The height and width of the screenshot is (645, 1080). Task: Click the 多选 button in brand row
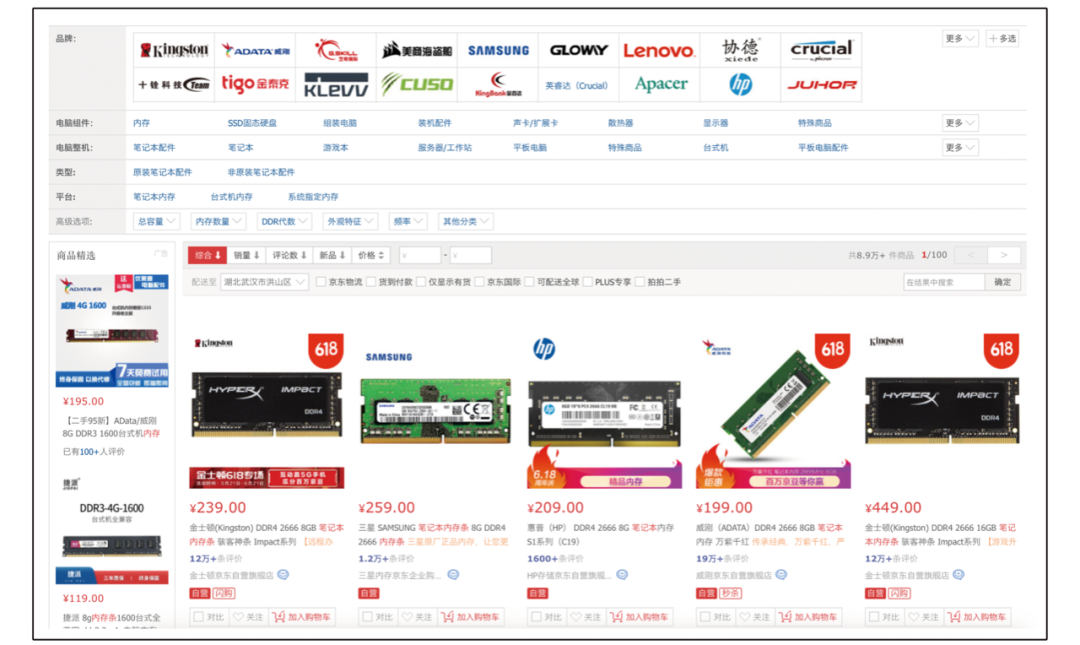[x=1002, y=39]
